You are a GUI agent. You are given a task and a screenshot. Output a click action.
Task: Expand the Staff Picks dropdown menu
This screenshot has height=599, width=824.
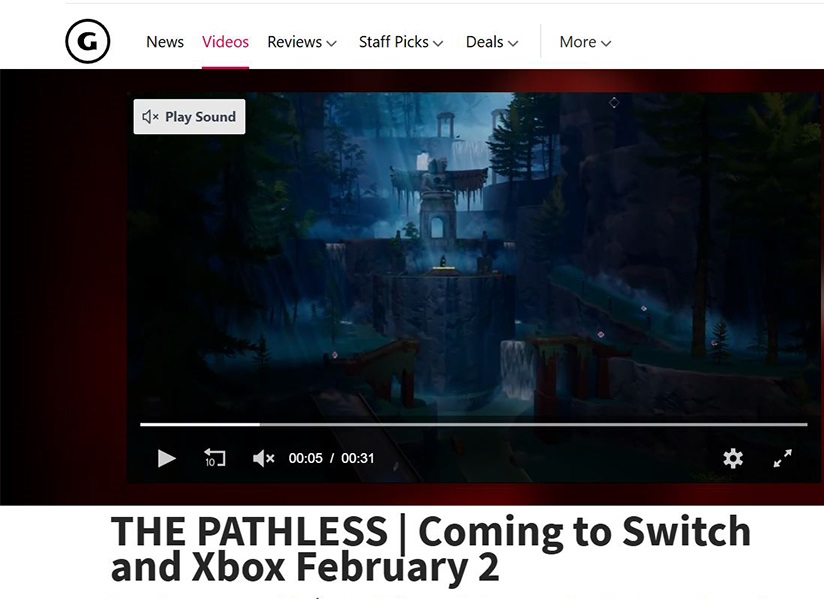point(401,42)
